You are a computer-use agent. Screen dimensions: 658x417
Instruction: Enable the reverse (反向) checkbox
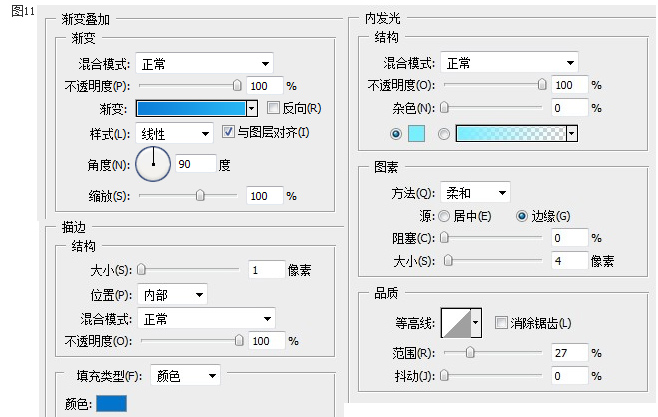point(273,108)
